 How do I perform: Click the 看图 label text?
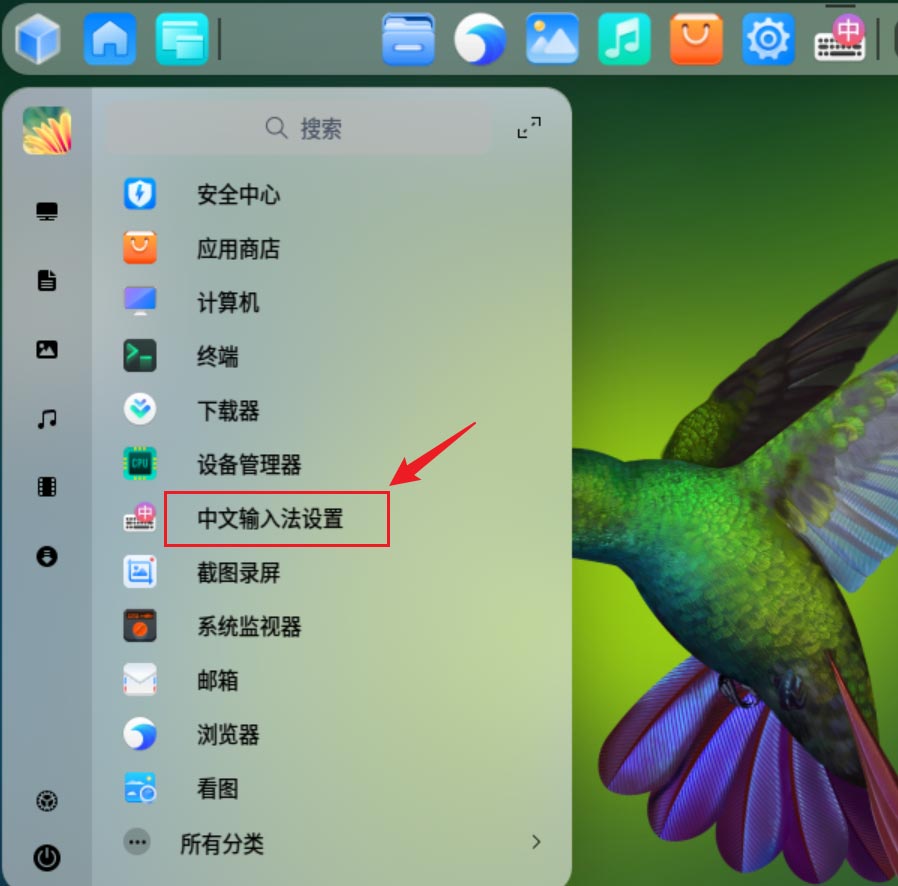coord(218,788)
